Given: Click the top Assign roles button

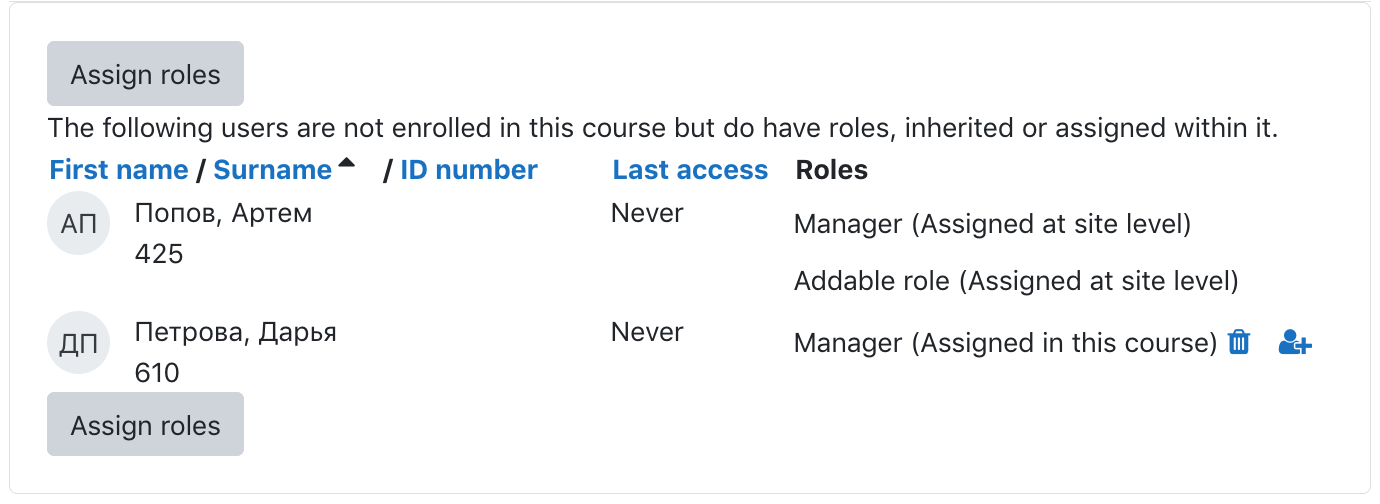Looking at the screenshot, I should pos(145,74).
